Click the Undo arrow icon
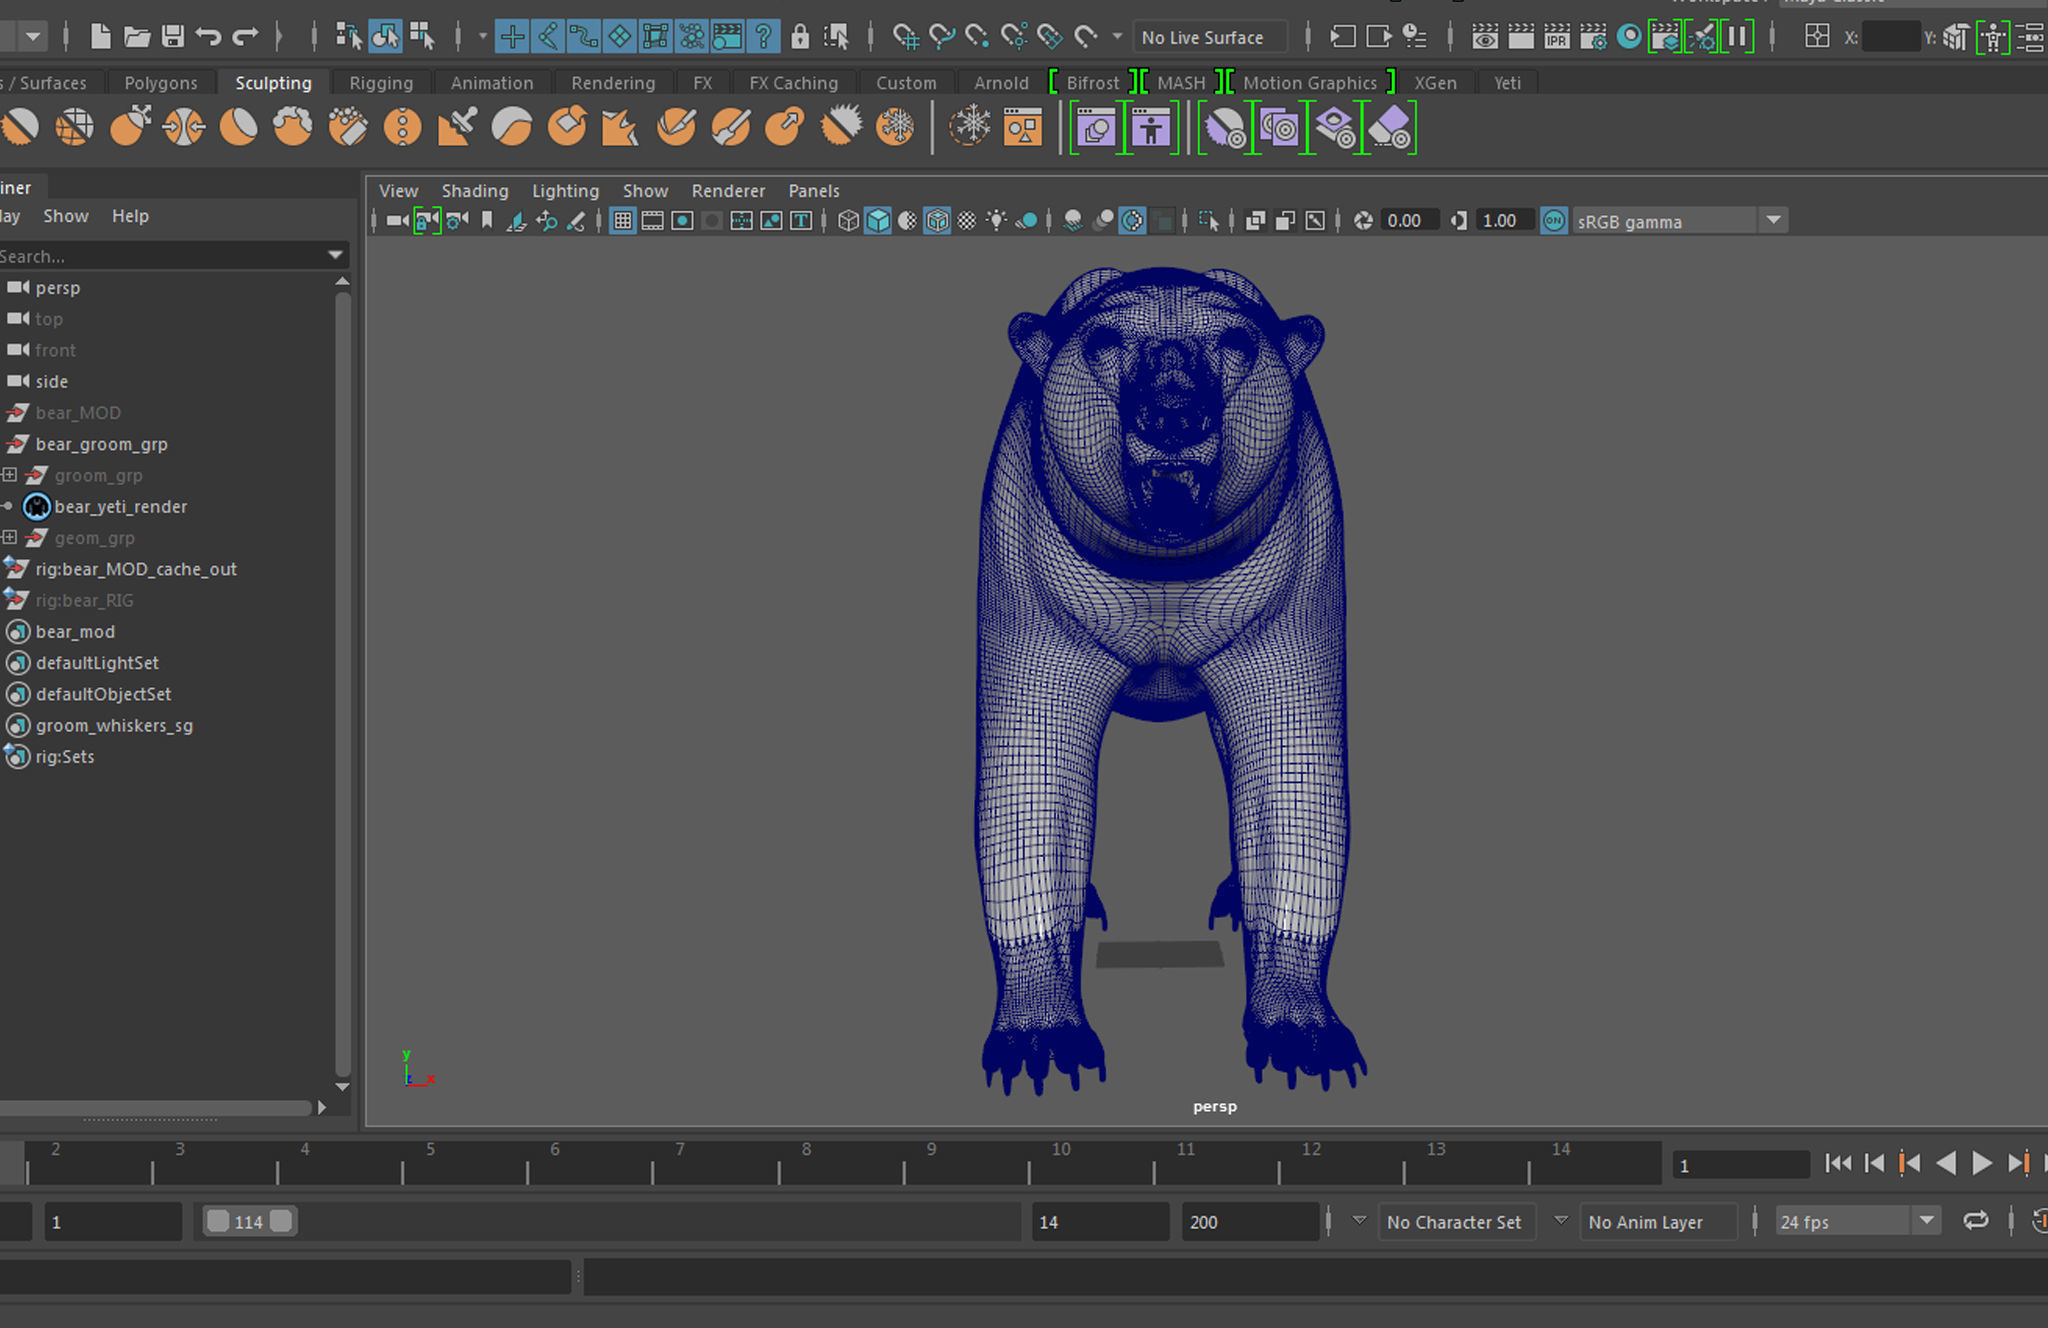 pyautogui.click(x=208, y=37)
